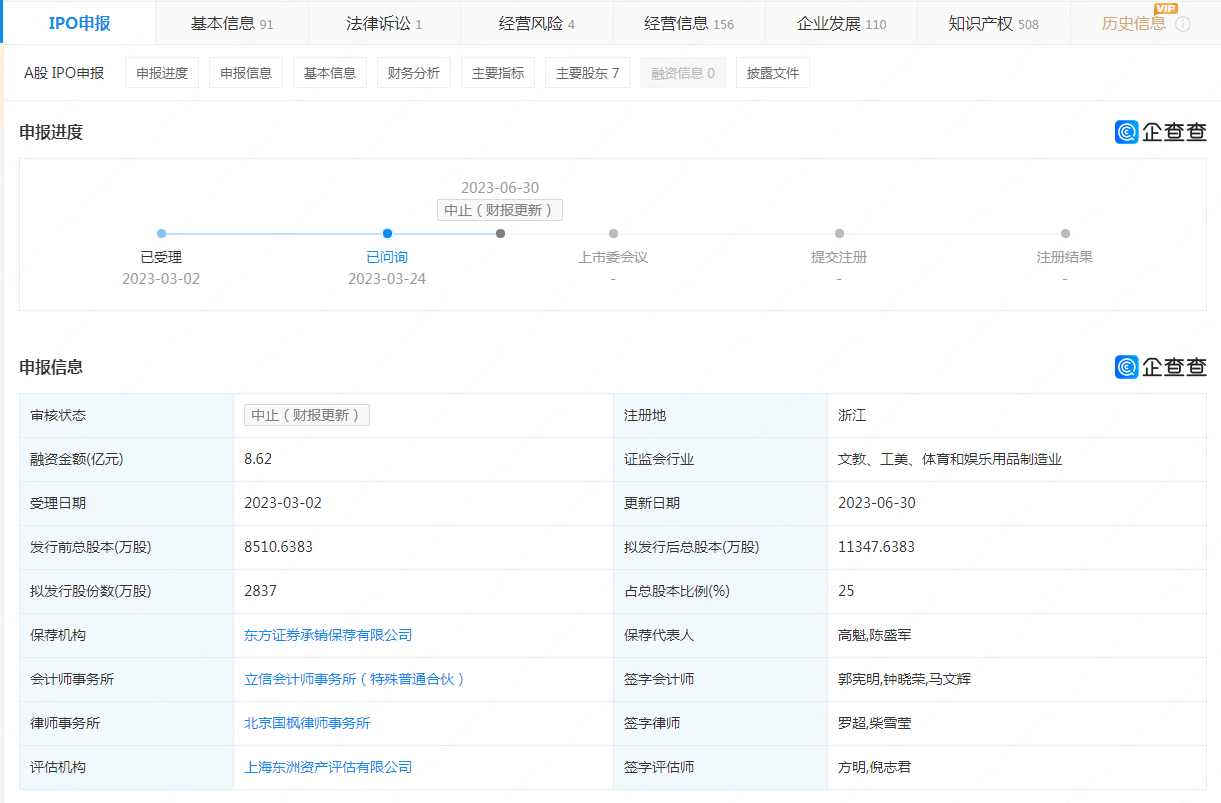Click the 更新日期 value 2023-06-30
Screen dimensions: 1221x803
877,503
